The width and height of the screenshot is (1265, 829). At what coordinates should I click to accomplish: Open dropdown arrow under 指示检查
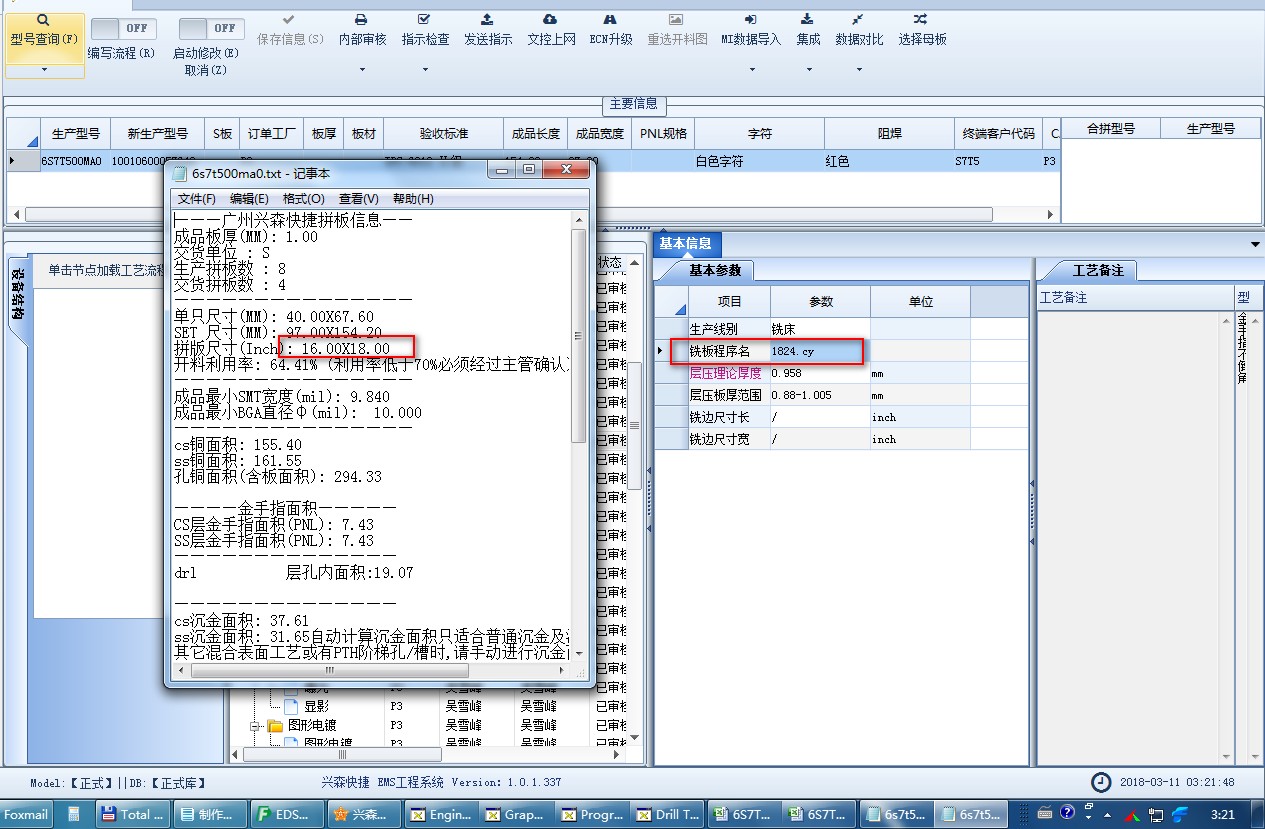pyautogui.click(x=425, y=70)
